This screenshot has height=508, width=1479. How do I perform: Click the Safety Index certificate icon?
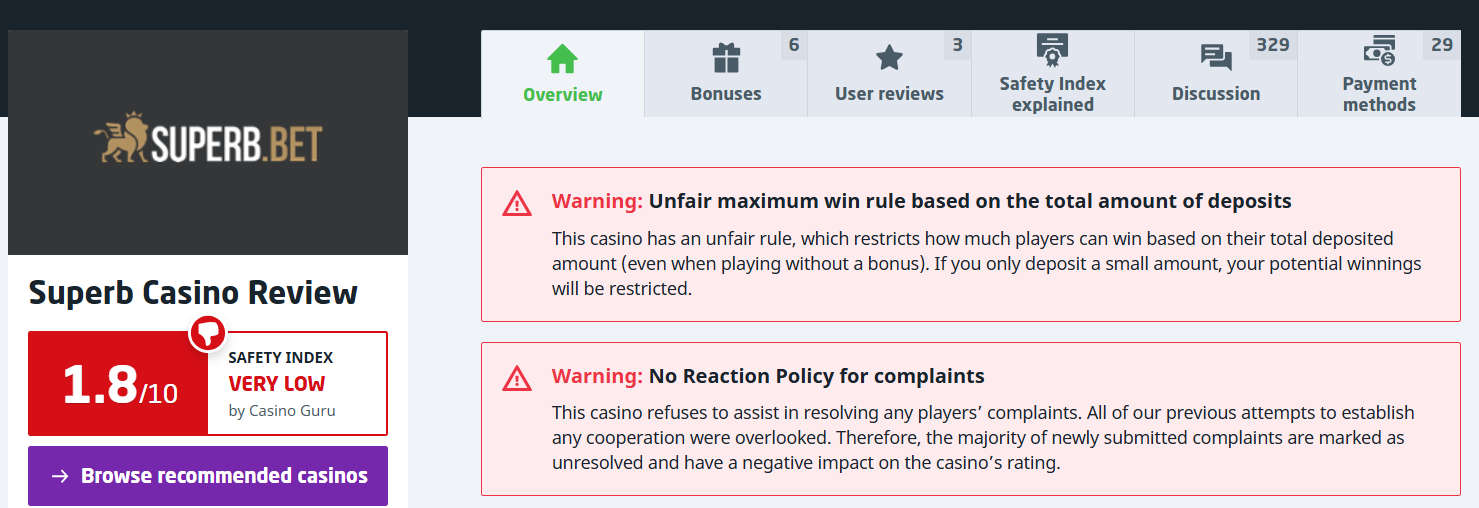pyautogui.click(x=1052, y=48)
